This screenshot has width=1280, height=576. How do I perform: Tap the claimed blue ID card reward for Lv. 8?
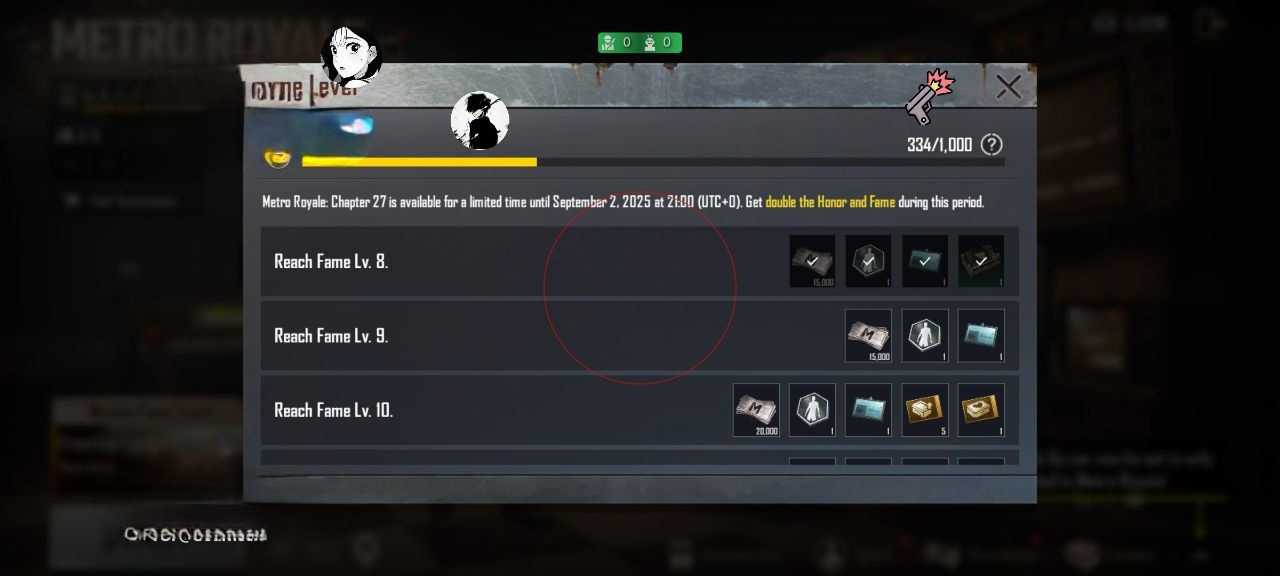(925, 261)
